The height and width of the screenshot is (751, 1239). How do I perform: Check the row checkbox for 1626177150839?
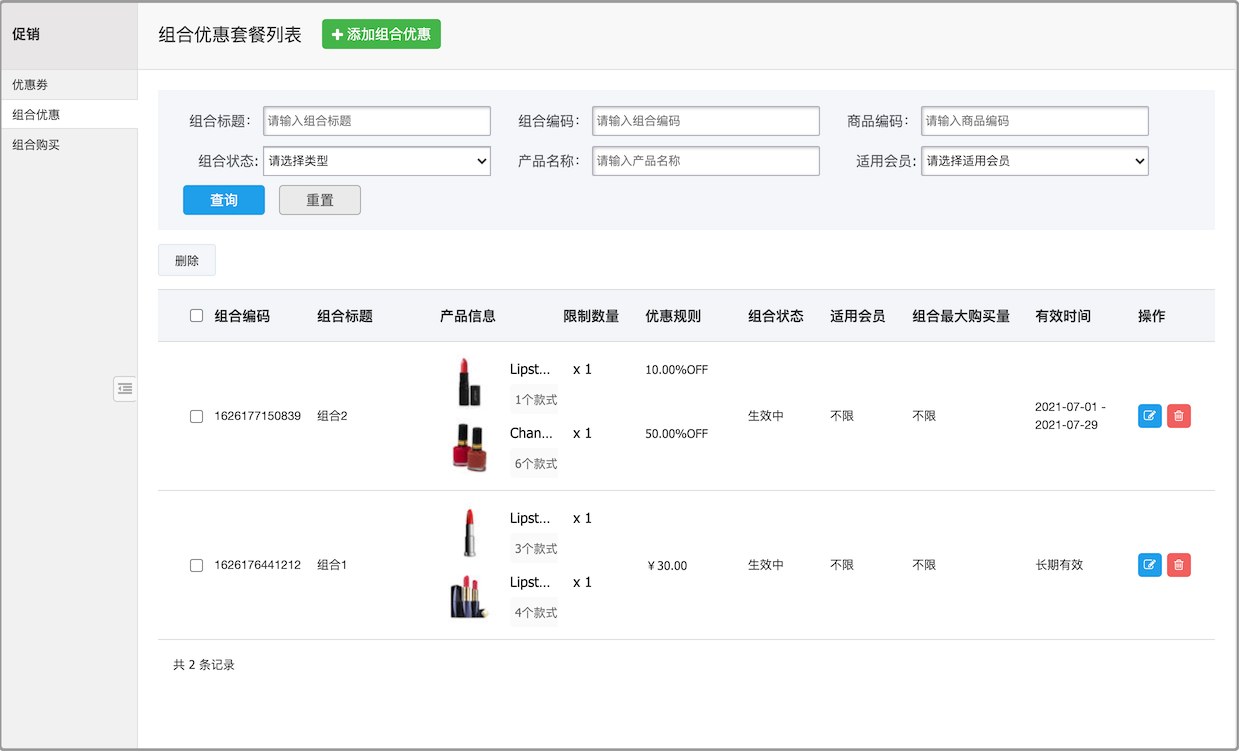(x=196, y=416)
